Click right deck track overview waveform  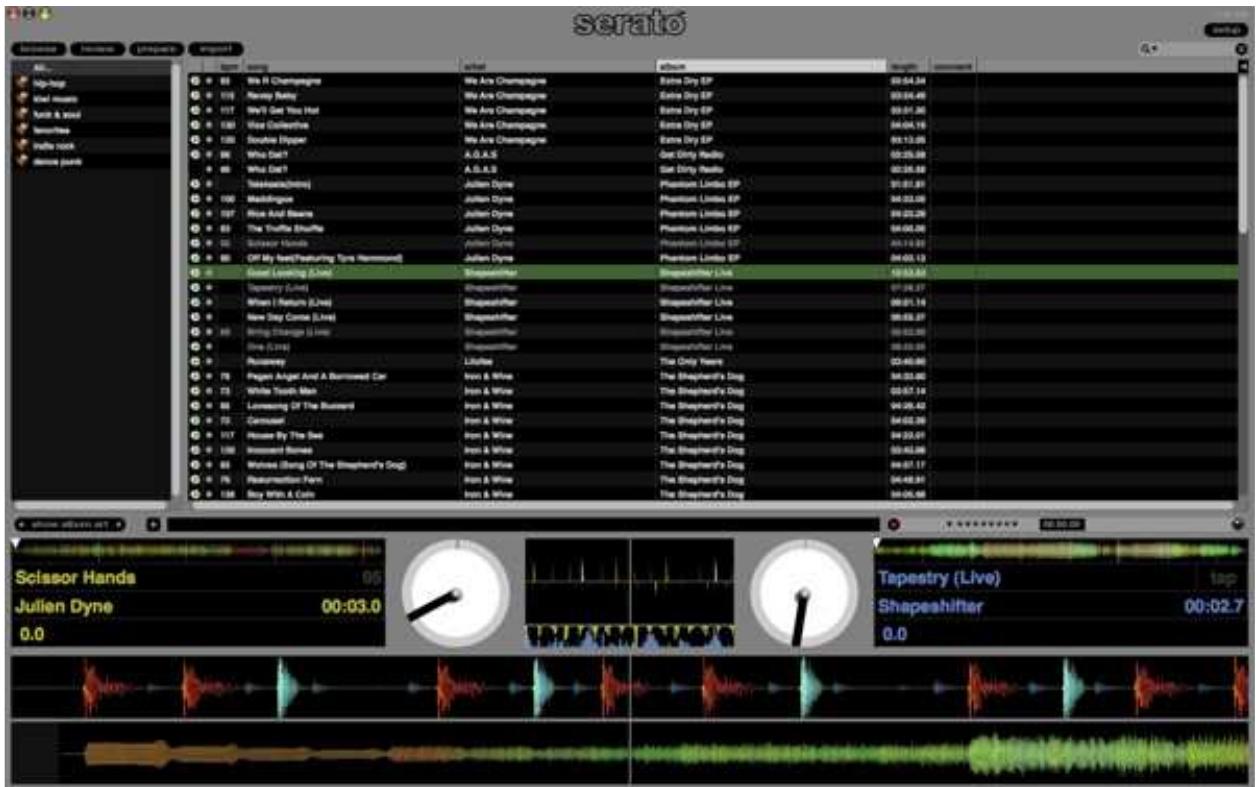click(1061, 551)
